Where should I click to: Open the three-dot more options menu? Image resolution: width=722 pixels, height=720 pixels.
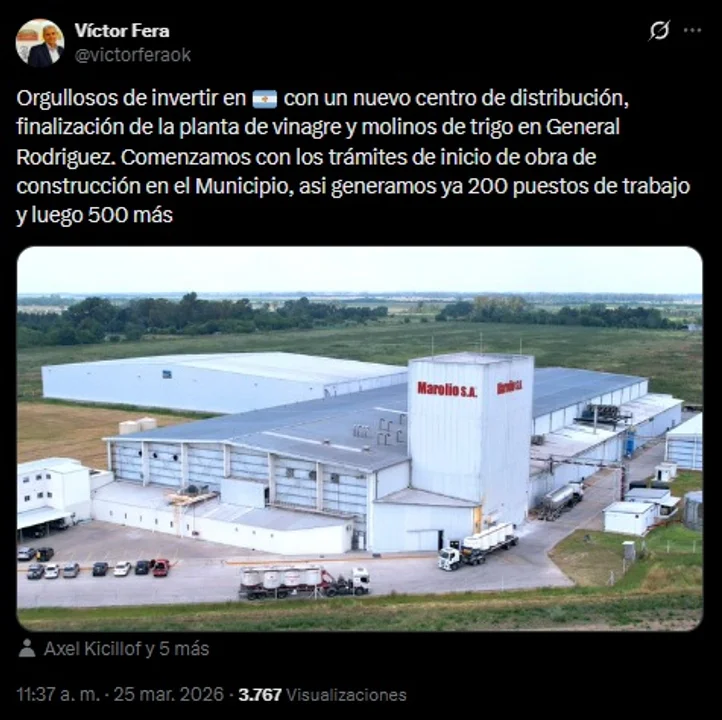click(692, 31)
